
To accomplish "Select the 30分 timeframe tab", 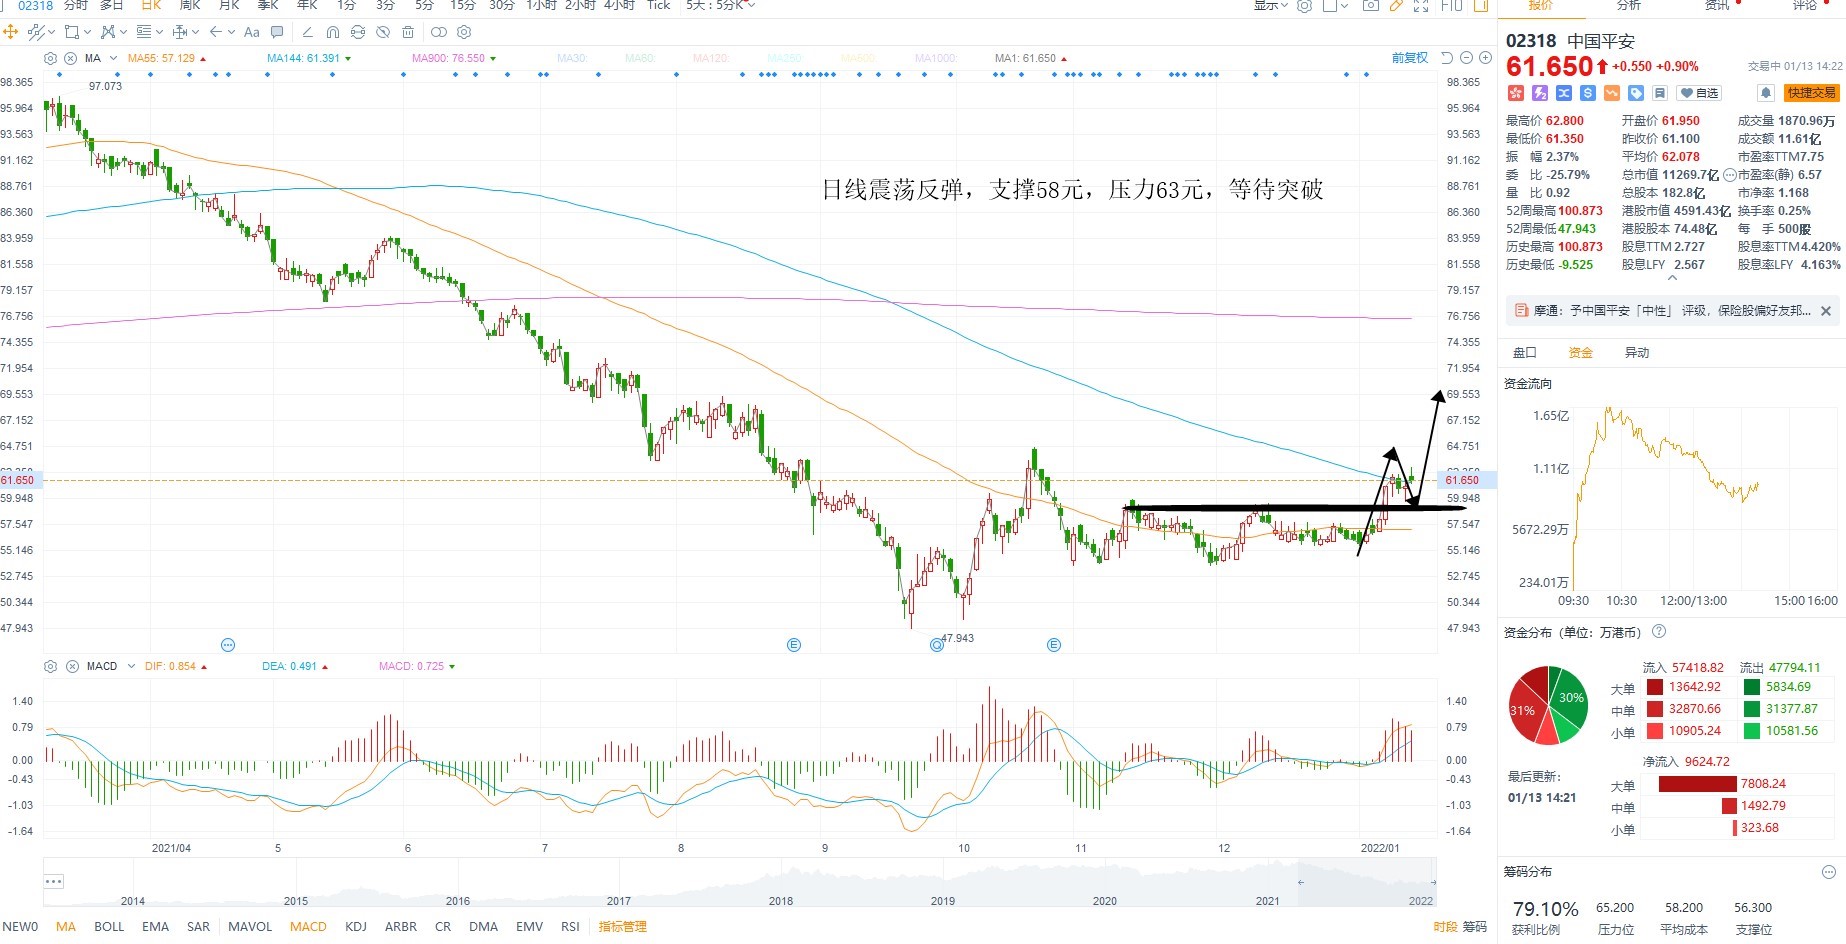I will [502, 6].
